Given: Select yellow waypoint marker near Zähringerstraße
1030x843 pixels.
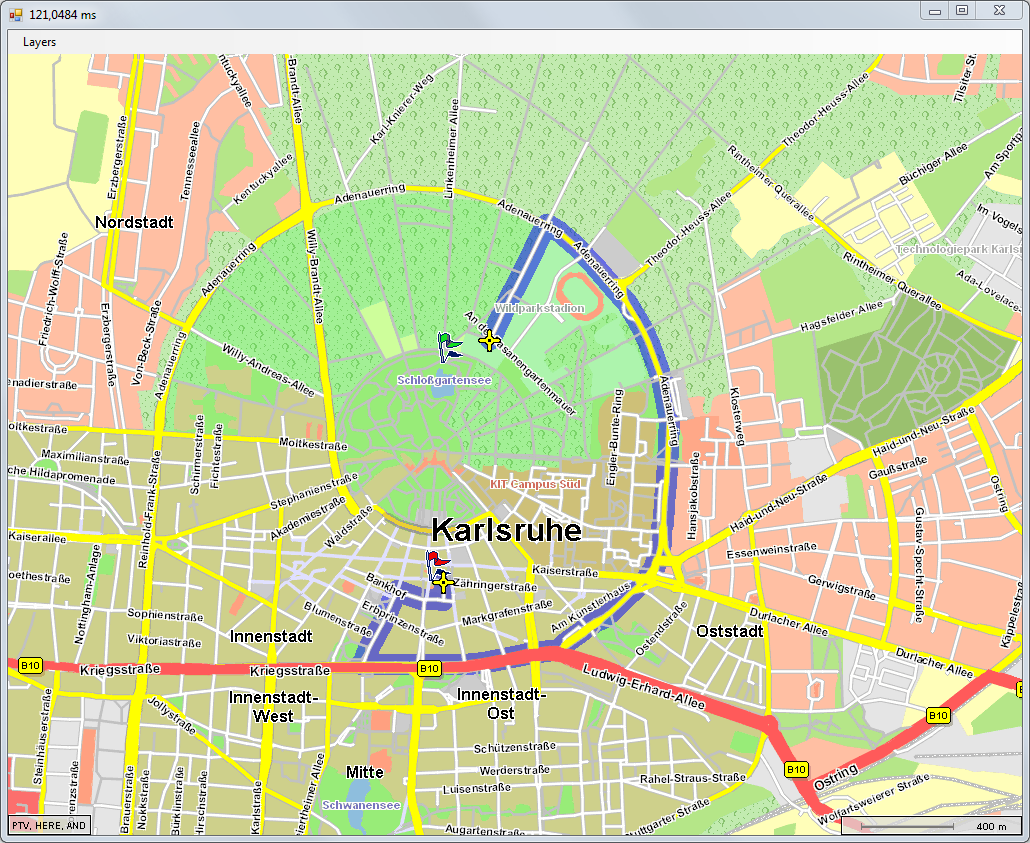Looking at the screenshot, I should pyautogui.click(x=444, y=582).
